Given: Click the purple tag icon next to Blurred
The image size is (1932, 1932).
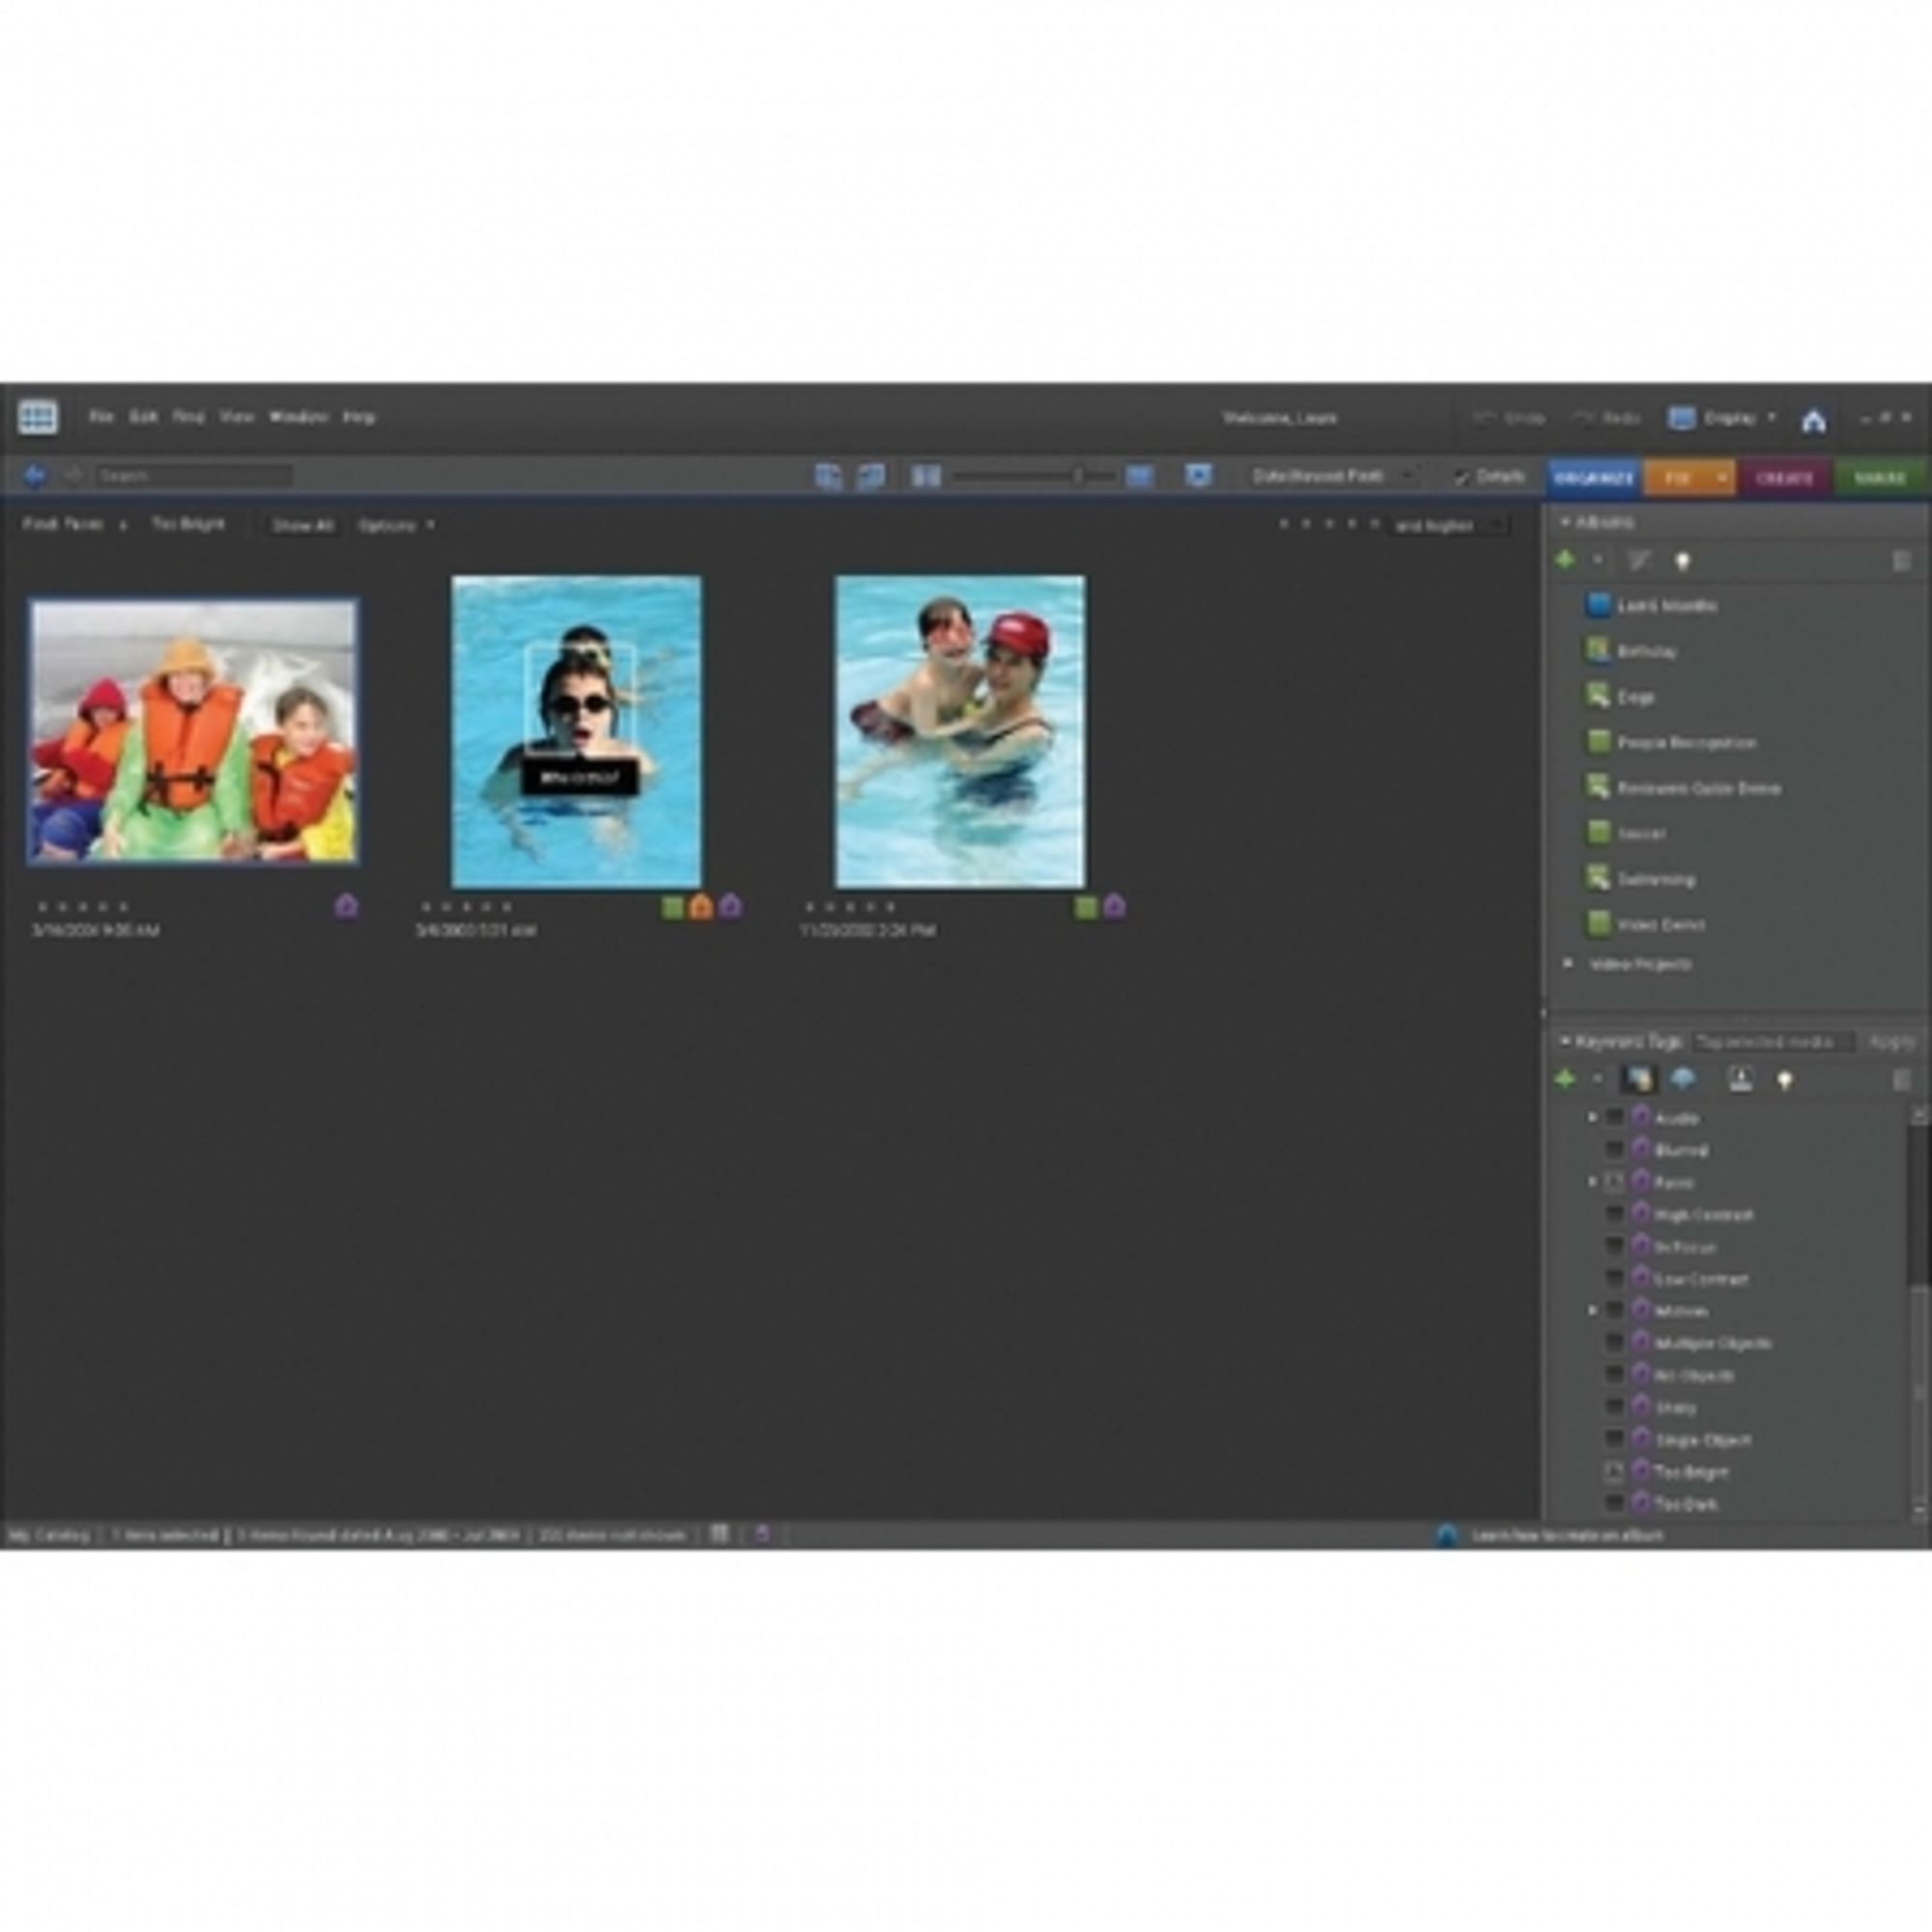Looking at the screenshot, I should pos(1640,1150).
